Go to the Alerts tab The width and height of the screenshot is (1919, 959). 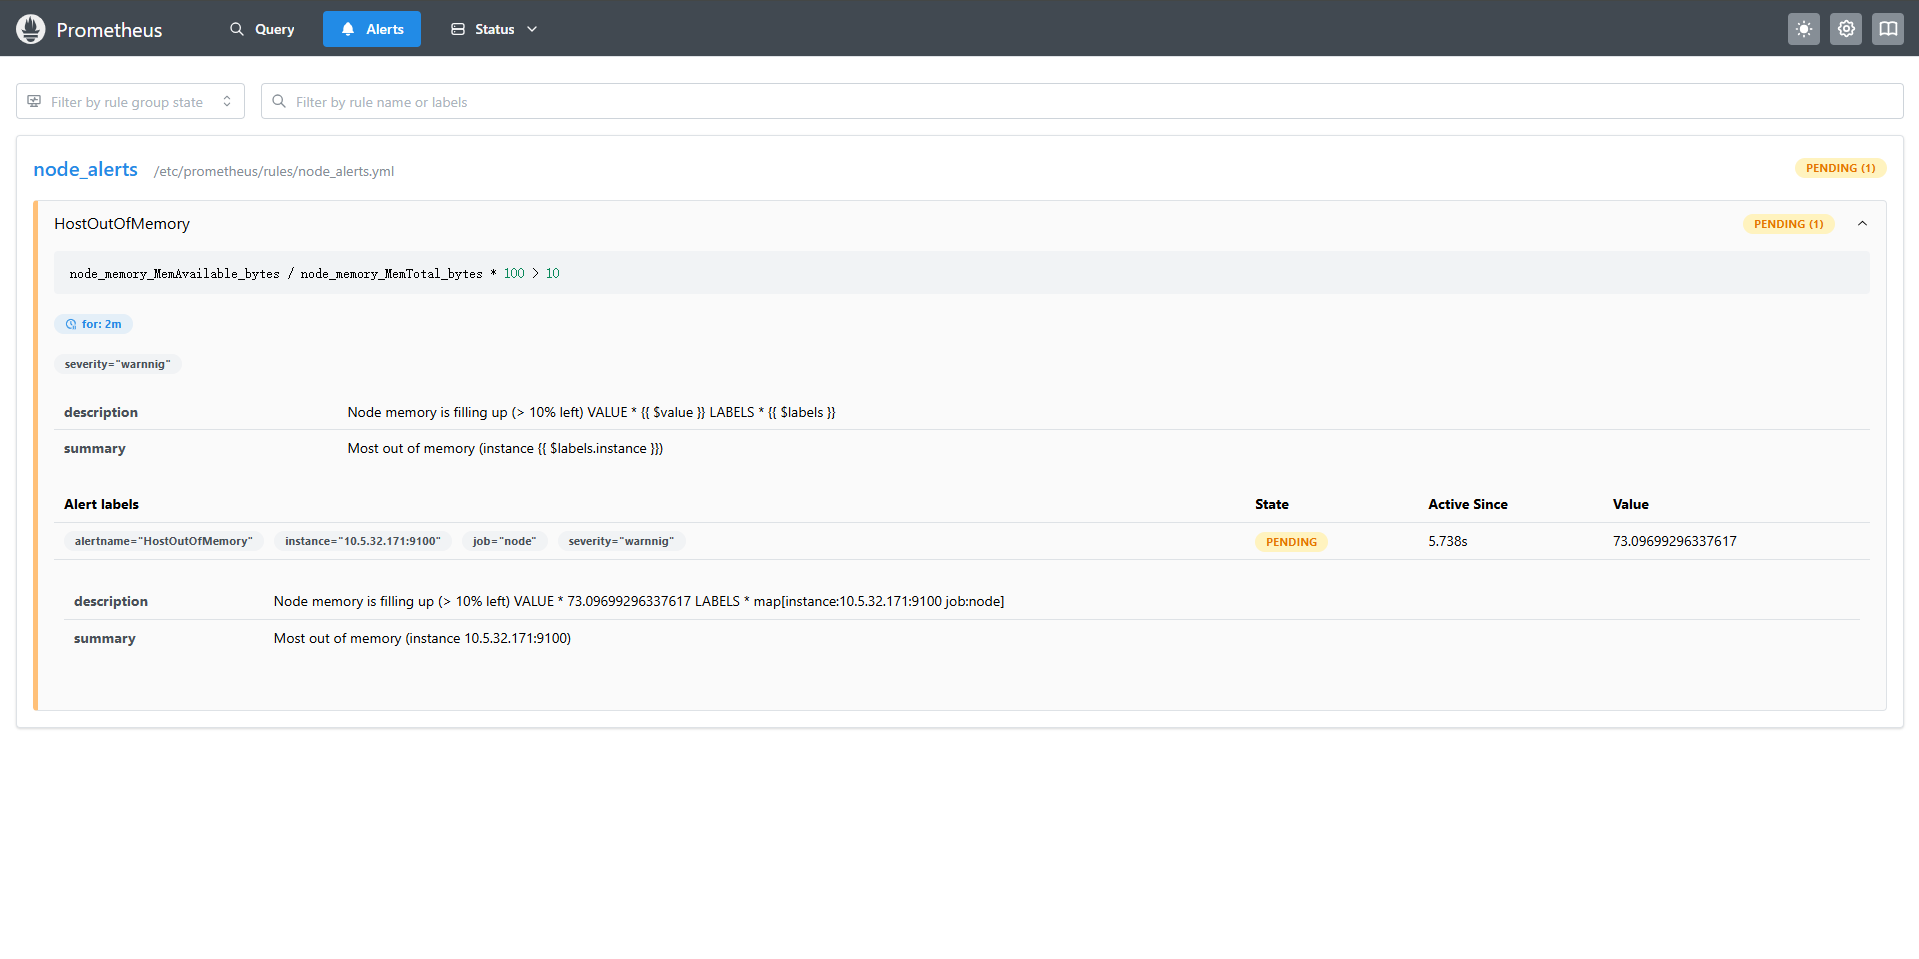point(372,29)
